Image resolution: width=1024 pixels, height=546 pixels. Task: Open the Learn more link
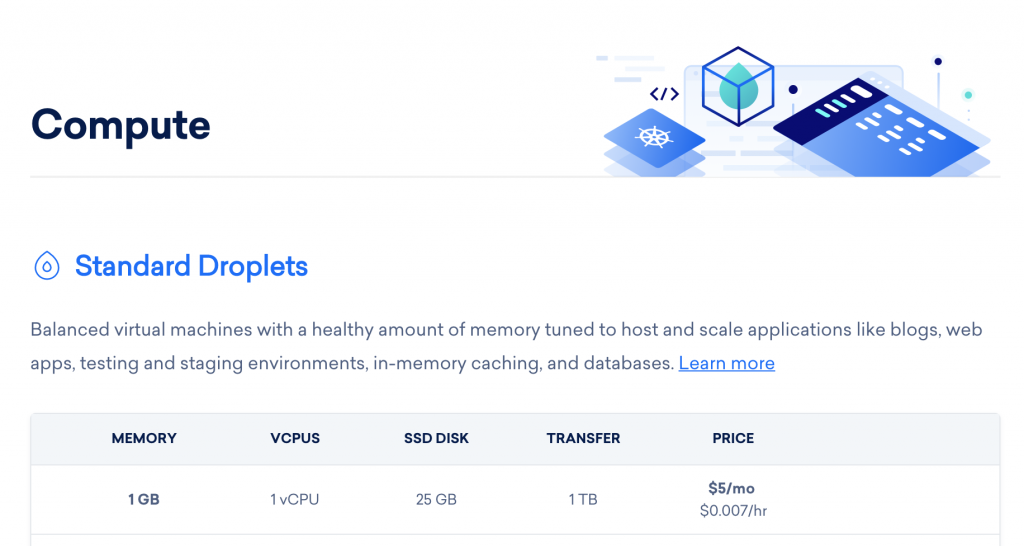point(726,363)
